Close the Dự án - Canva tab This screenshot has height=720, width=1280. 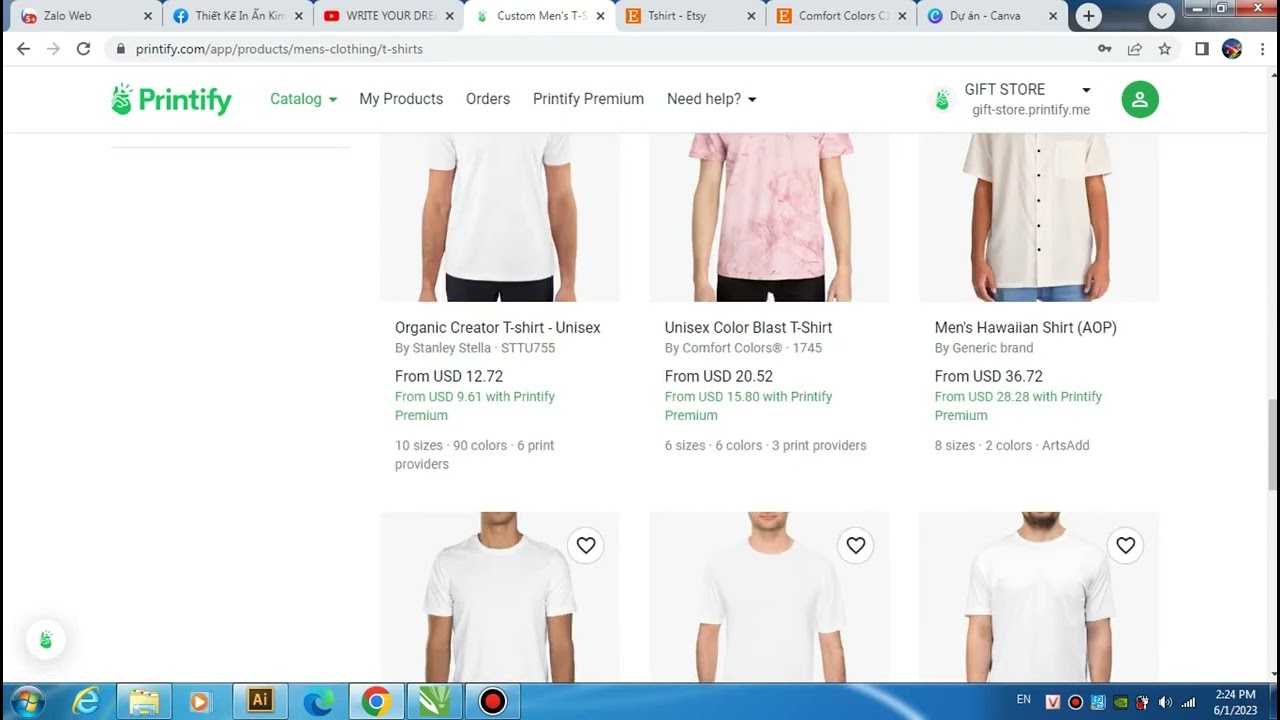(x=1053, y=16)
